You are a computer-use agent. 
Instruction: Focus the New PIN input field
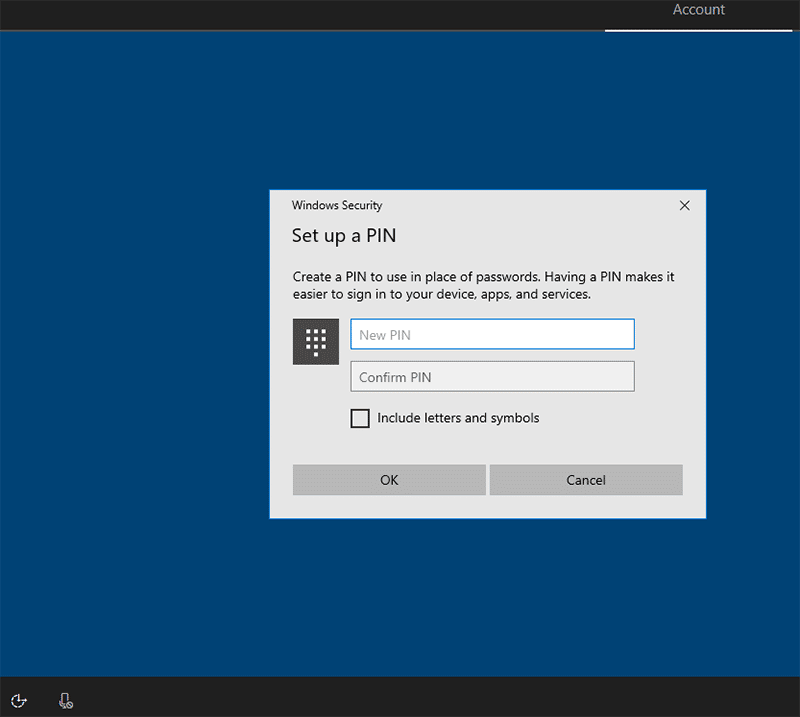pyautogui.click(x=492, y=334)
